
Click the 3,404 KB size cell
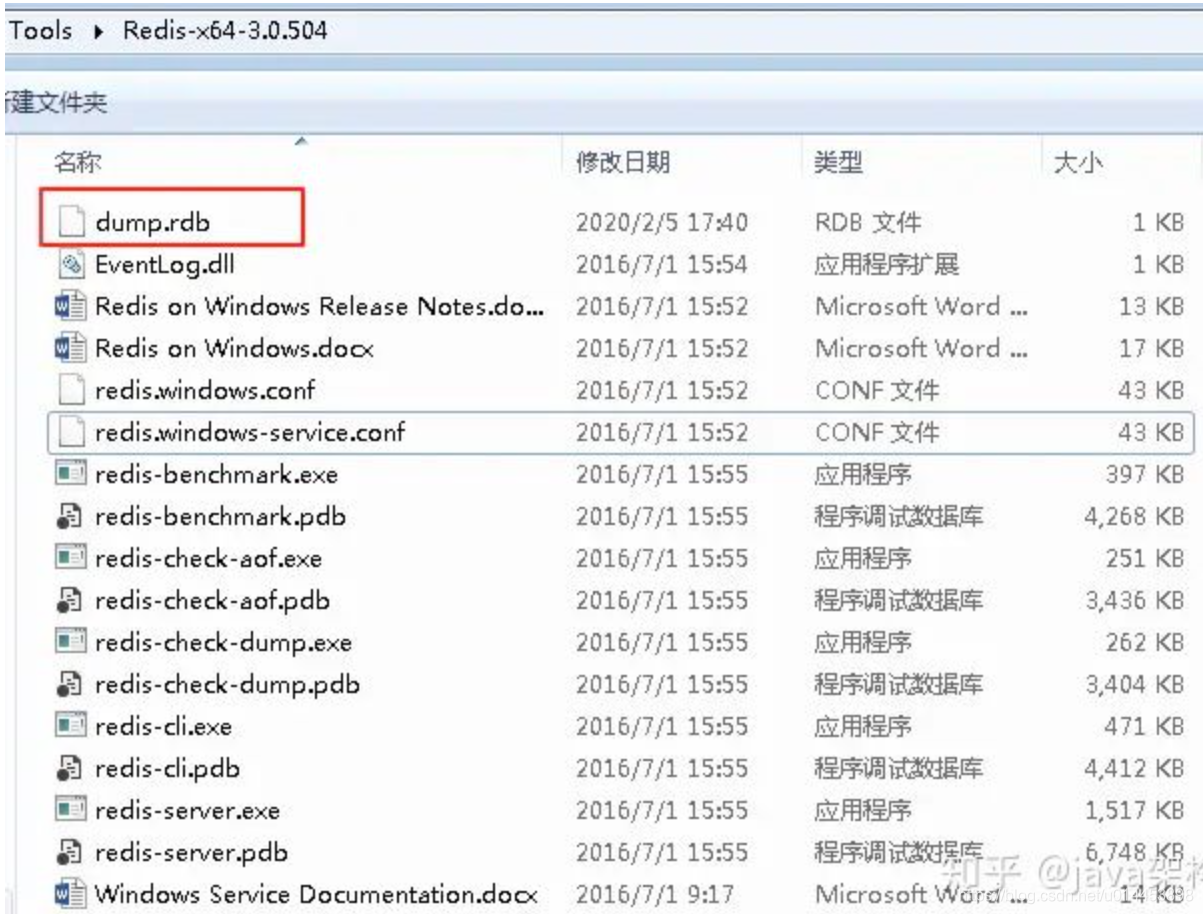1134,684
